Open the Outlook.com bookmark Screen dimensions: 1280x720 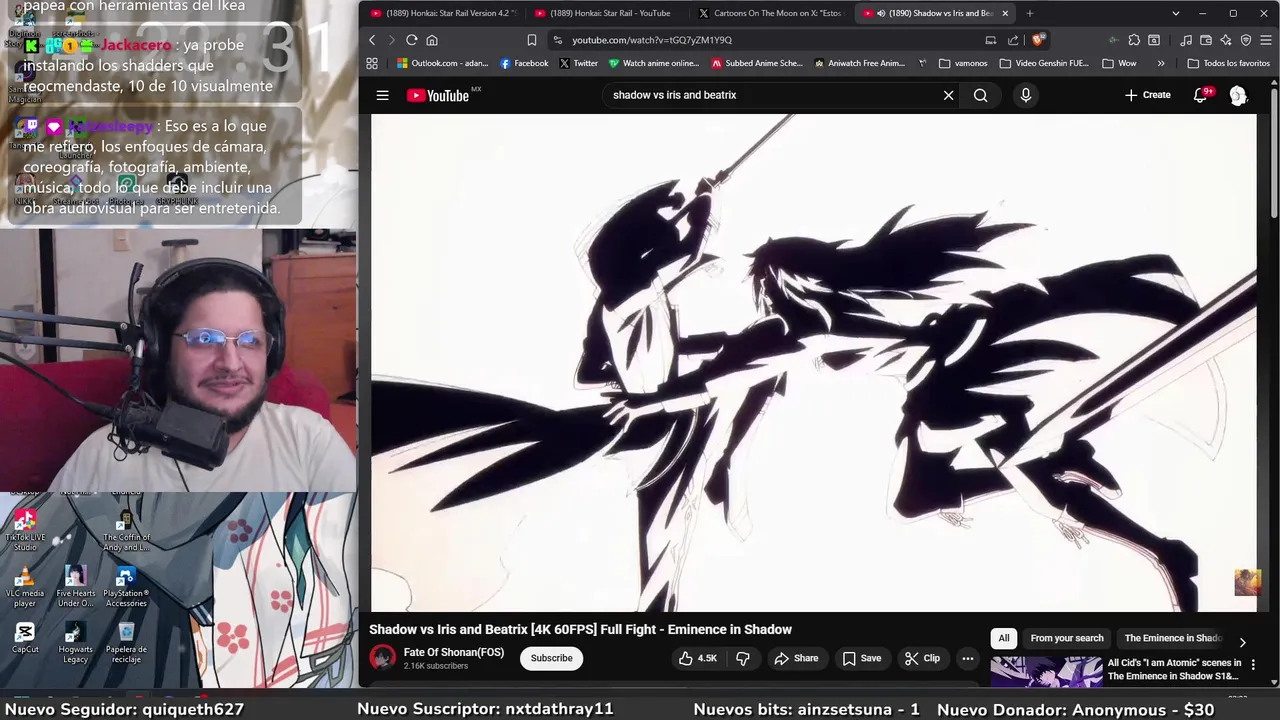[x=442, y=63]
